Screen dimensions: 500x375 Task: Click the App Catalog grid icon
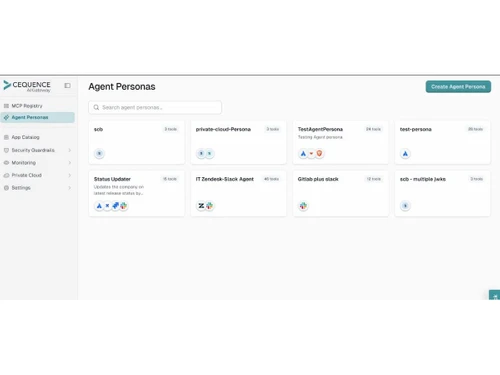6,137
